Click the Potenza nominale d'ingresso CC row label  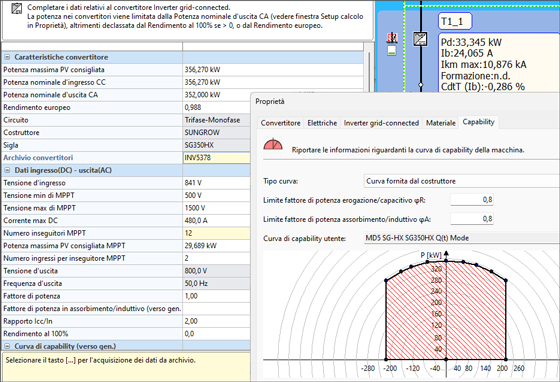pyautogui.click(x=55, y=82)
